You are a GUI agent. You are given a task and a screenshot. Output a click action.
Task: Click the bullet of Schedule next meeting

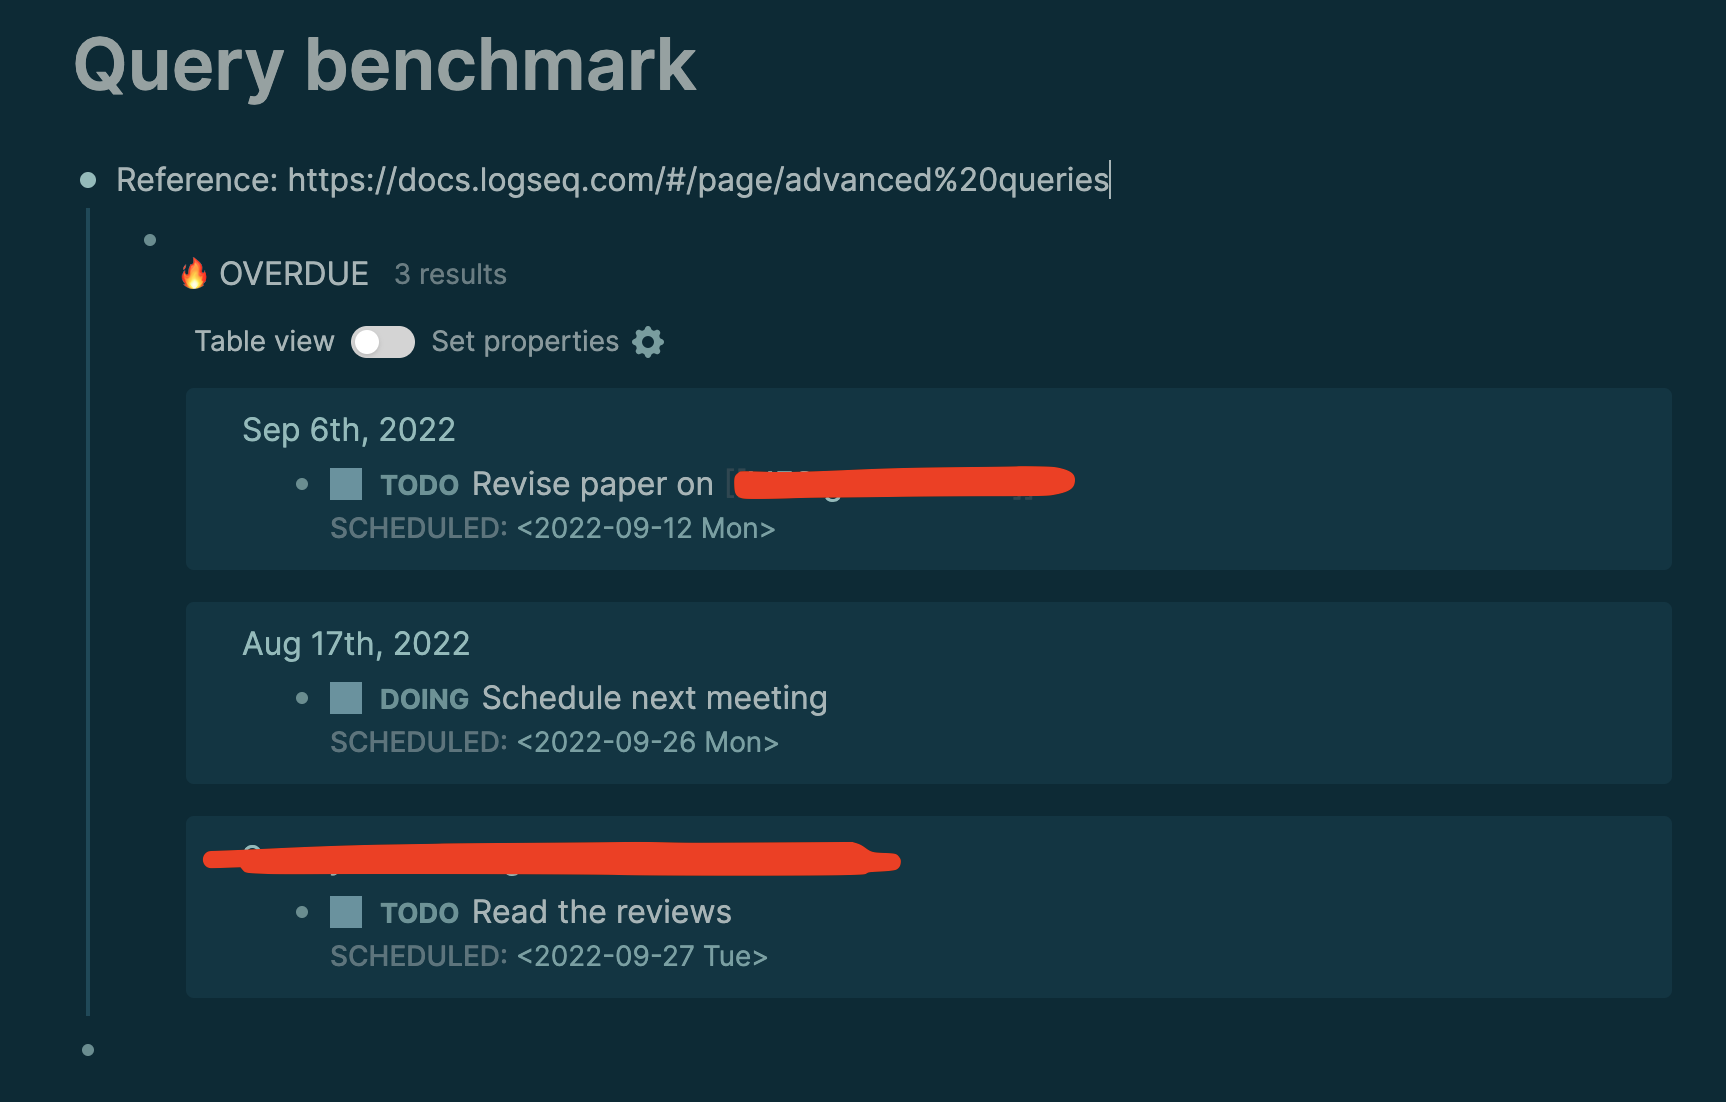pyautogui.click(x=302, y=698)
